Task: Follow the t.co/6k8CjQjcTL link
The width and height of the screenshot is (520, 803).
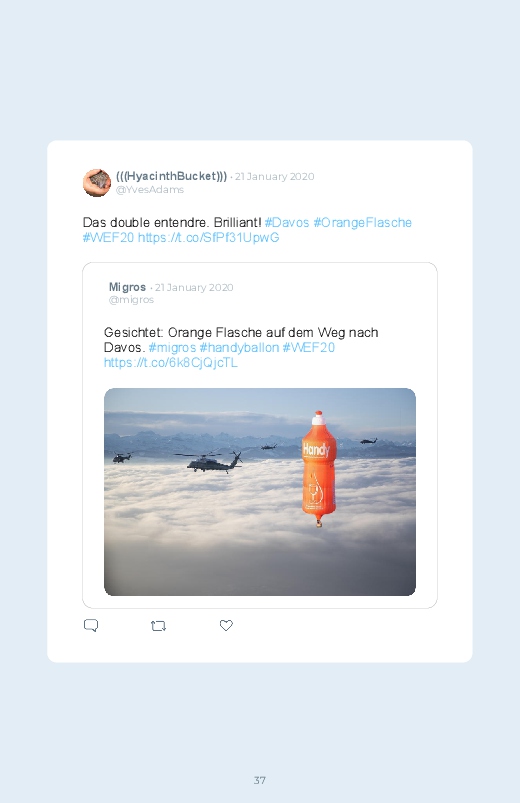Action: [171, 363]
